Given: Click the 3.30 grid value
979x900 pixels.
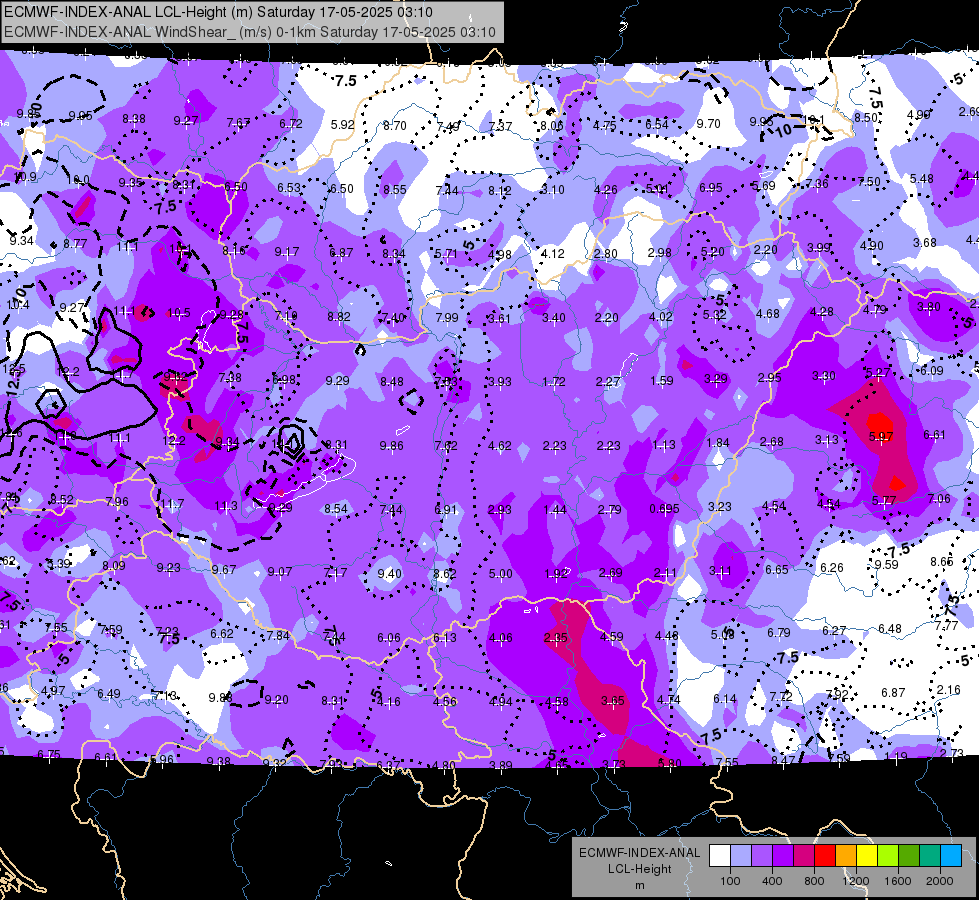Looking at the screenshot, I should pos(824,375).
